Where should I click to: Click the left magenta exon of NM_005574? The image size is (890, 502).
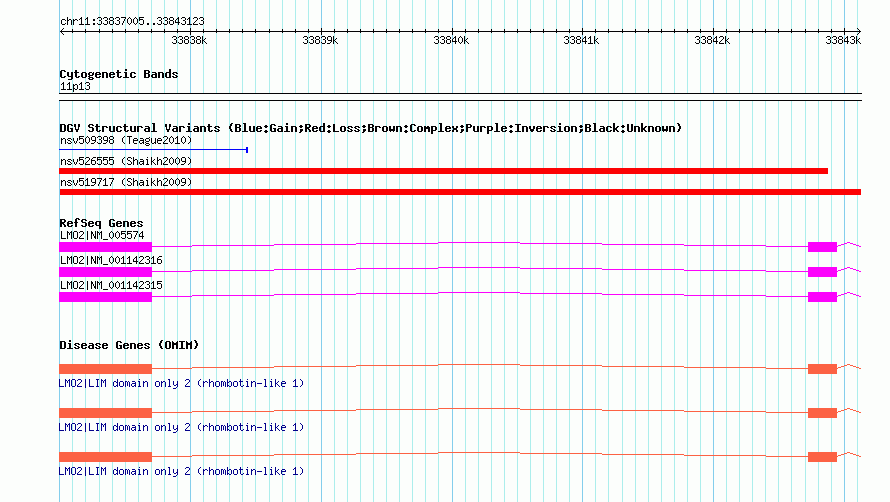pyautogui.click(x=106, y=246)
